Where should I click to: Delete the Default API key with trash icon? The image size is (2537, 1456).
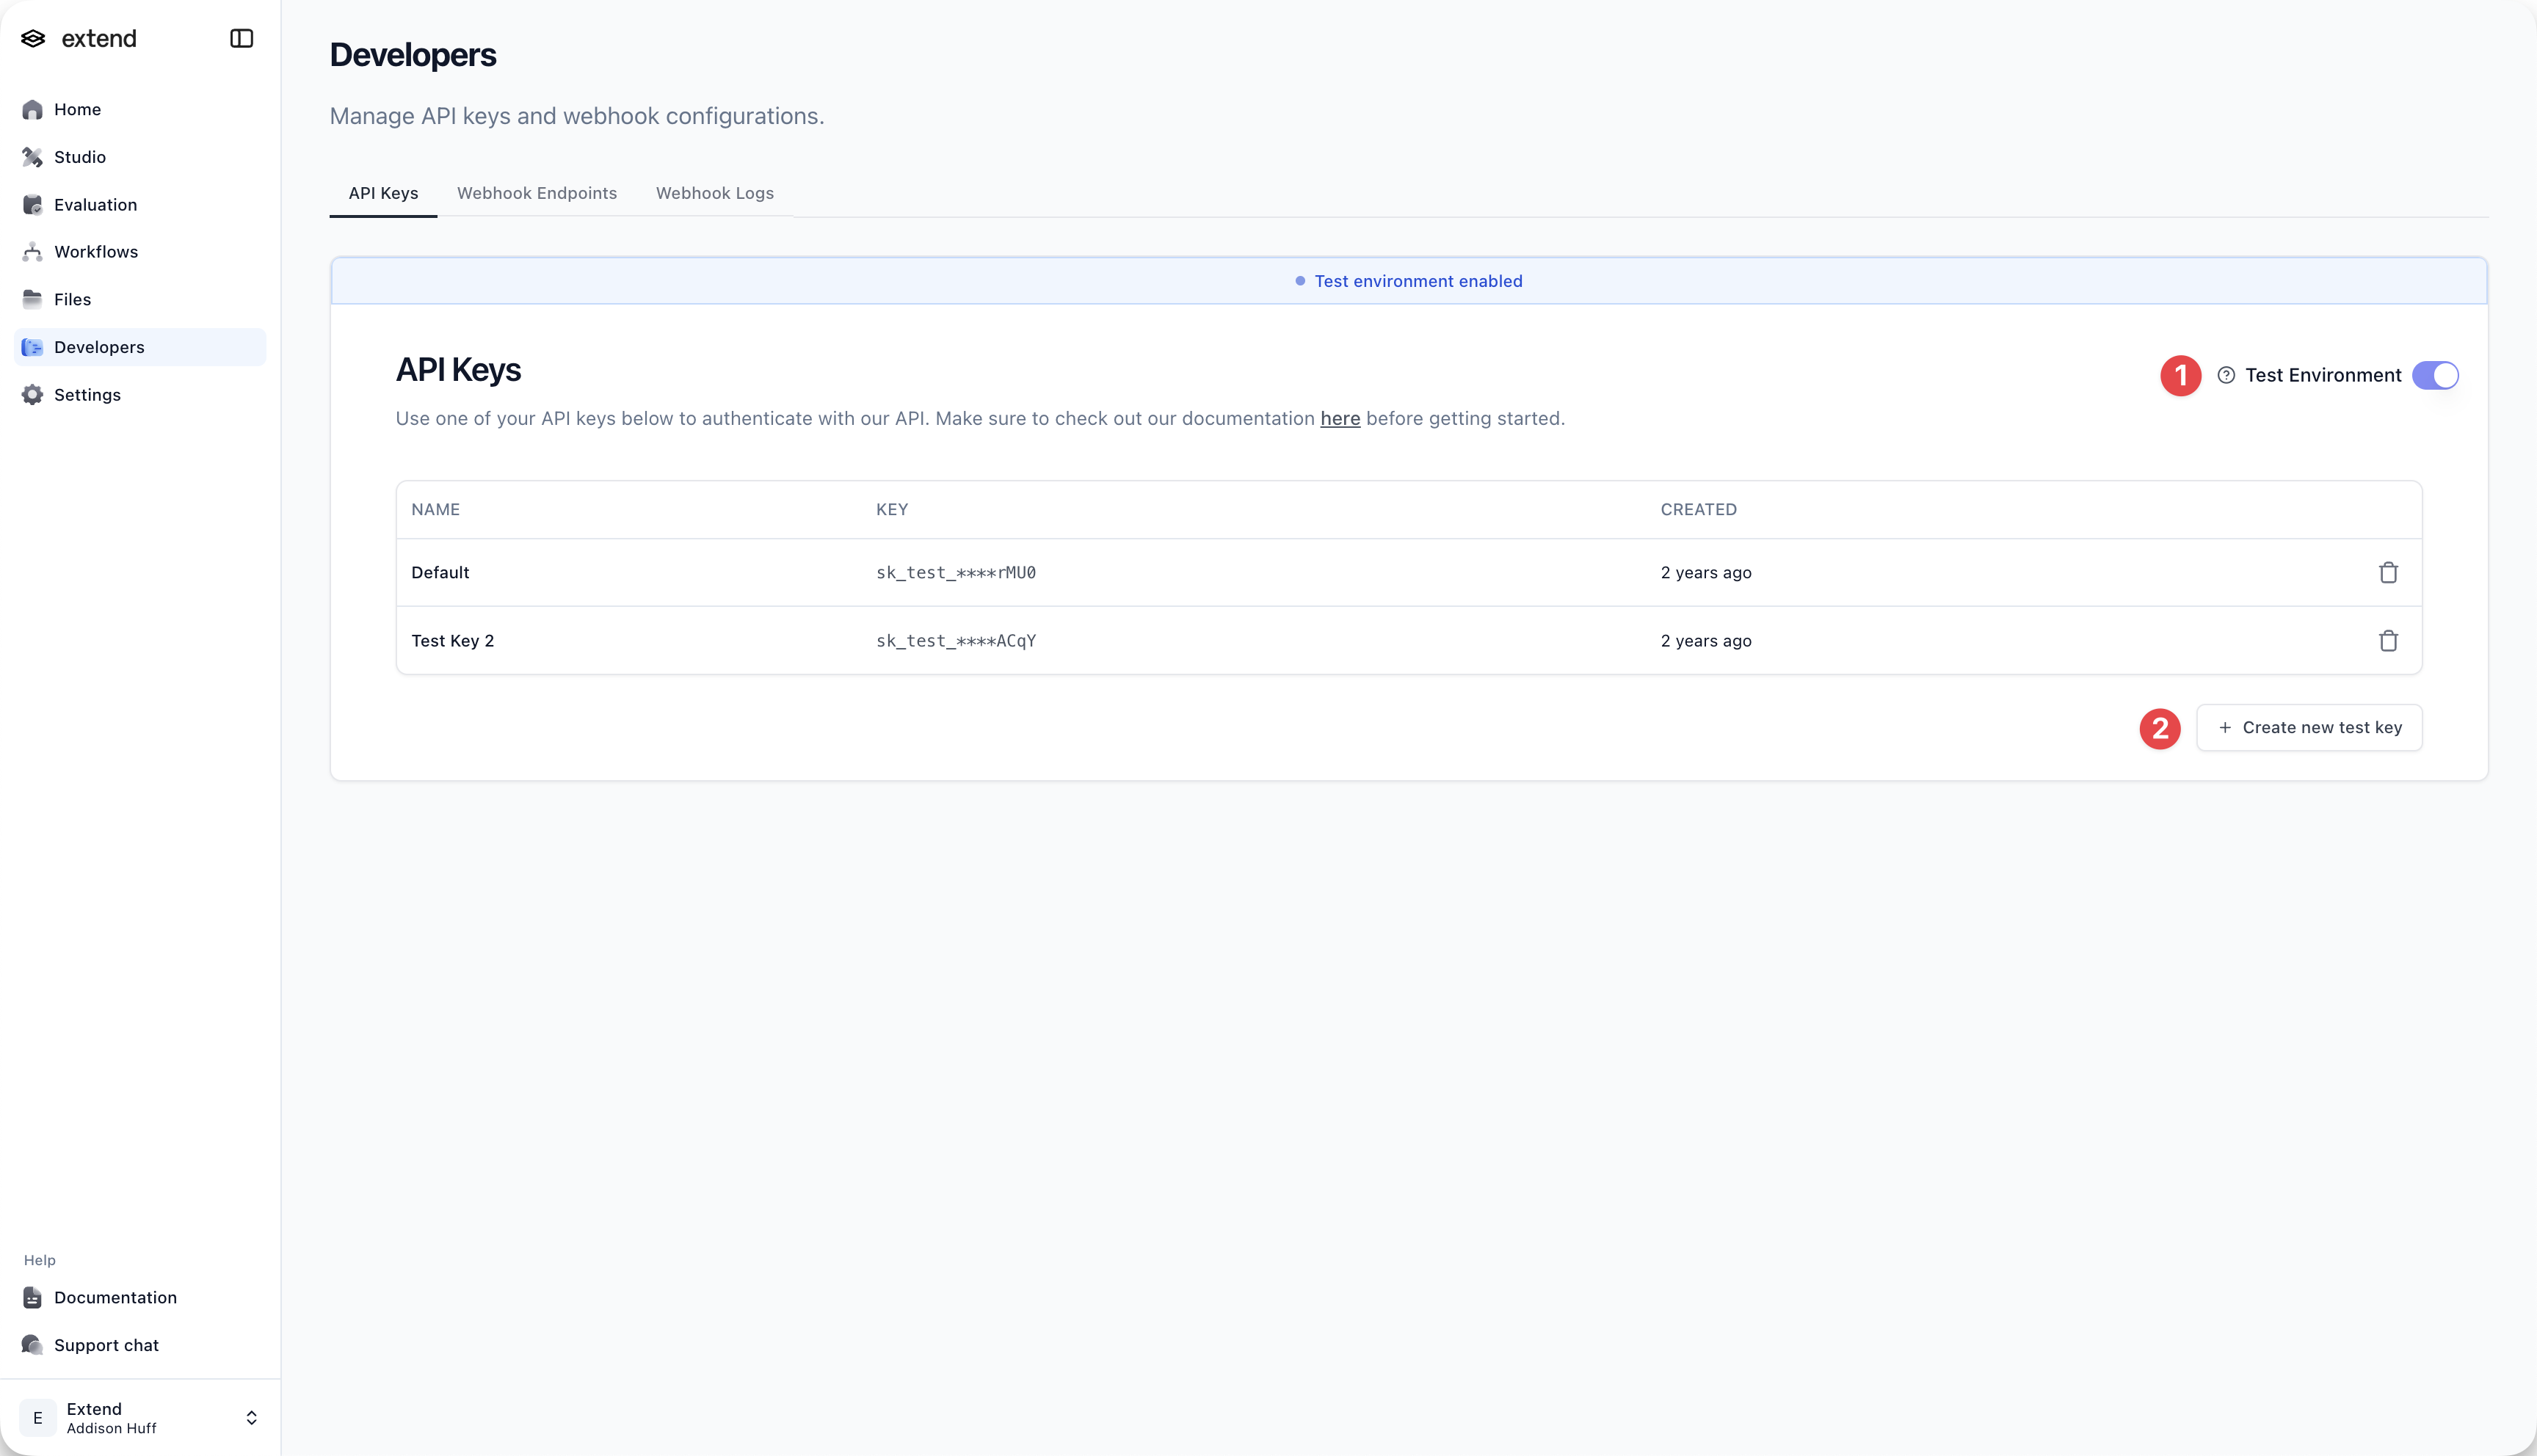2389,572
